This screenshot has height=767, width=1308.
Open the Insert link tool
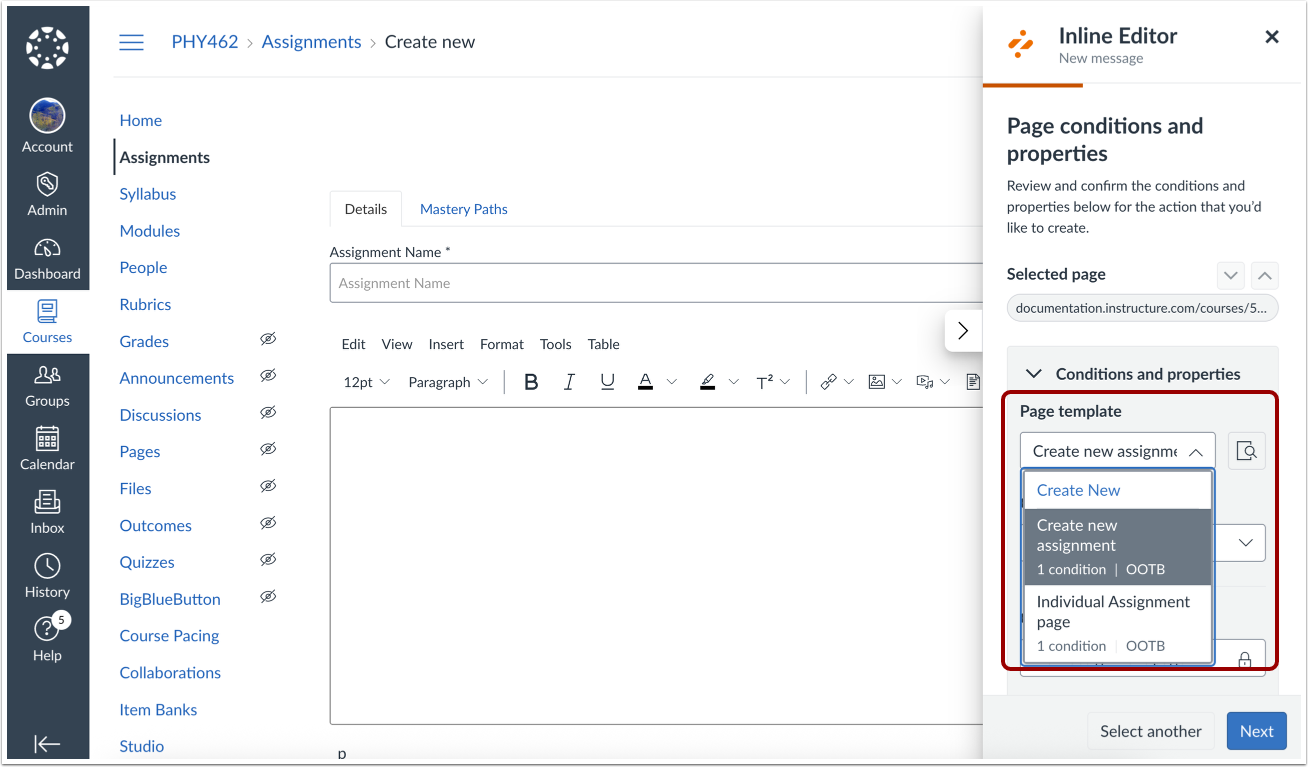tap(827, 381)
